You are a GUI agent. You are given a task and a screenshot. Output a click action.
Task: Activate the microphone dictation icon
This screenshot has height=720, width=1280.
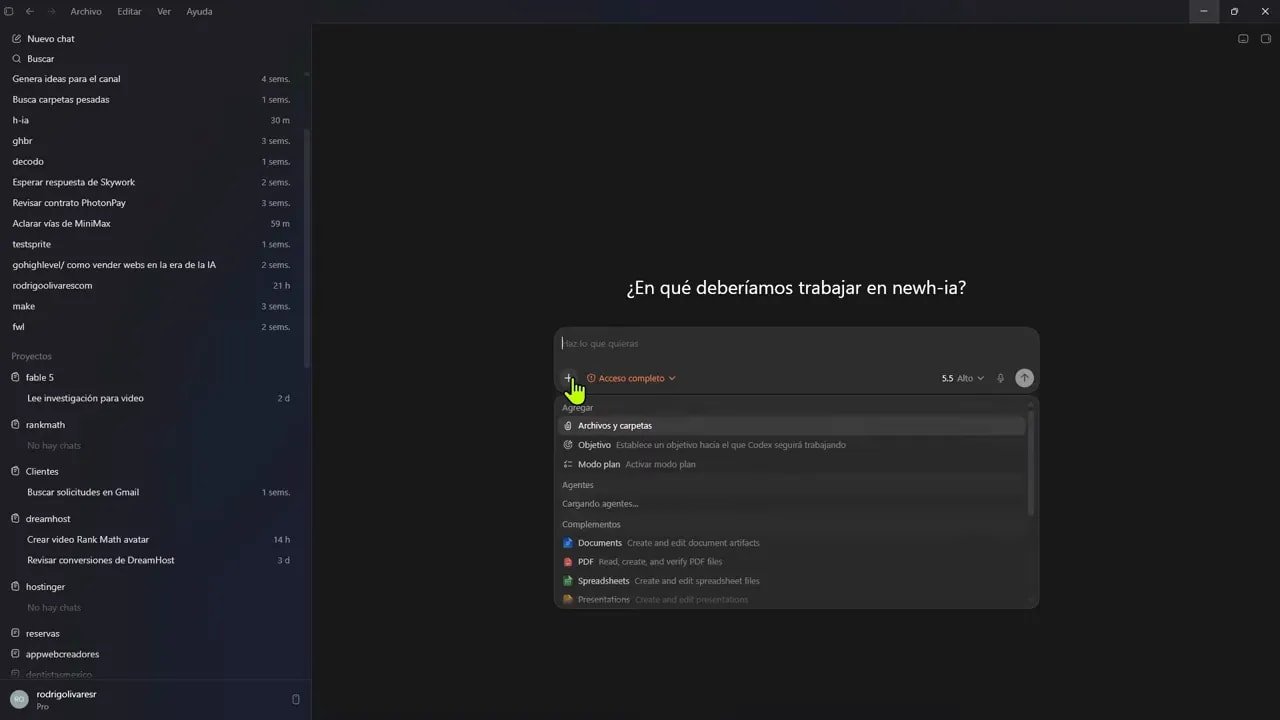click(1000, 378)
